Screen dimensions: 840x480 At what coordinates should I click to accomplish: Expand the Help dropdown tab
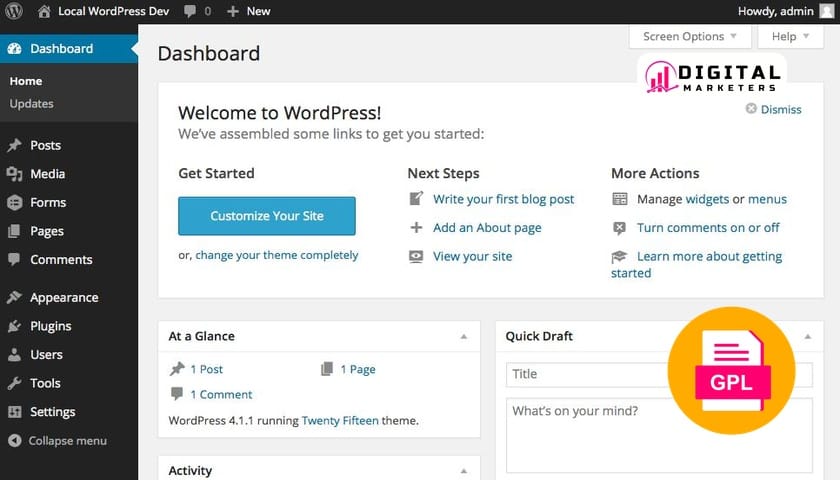pos(790,36)
